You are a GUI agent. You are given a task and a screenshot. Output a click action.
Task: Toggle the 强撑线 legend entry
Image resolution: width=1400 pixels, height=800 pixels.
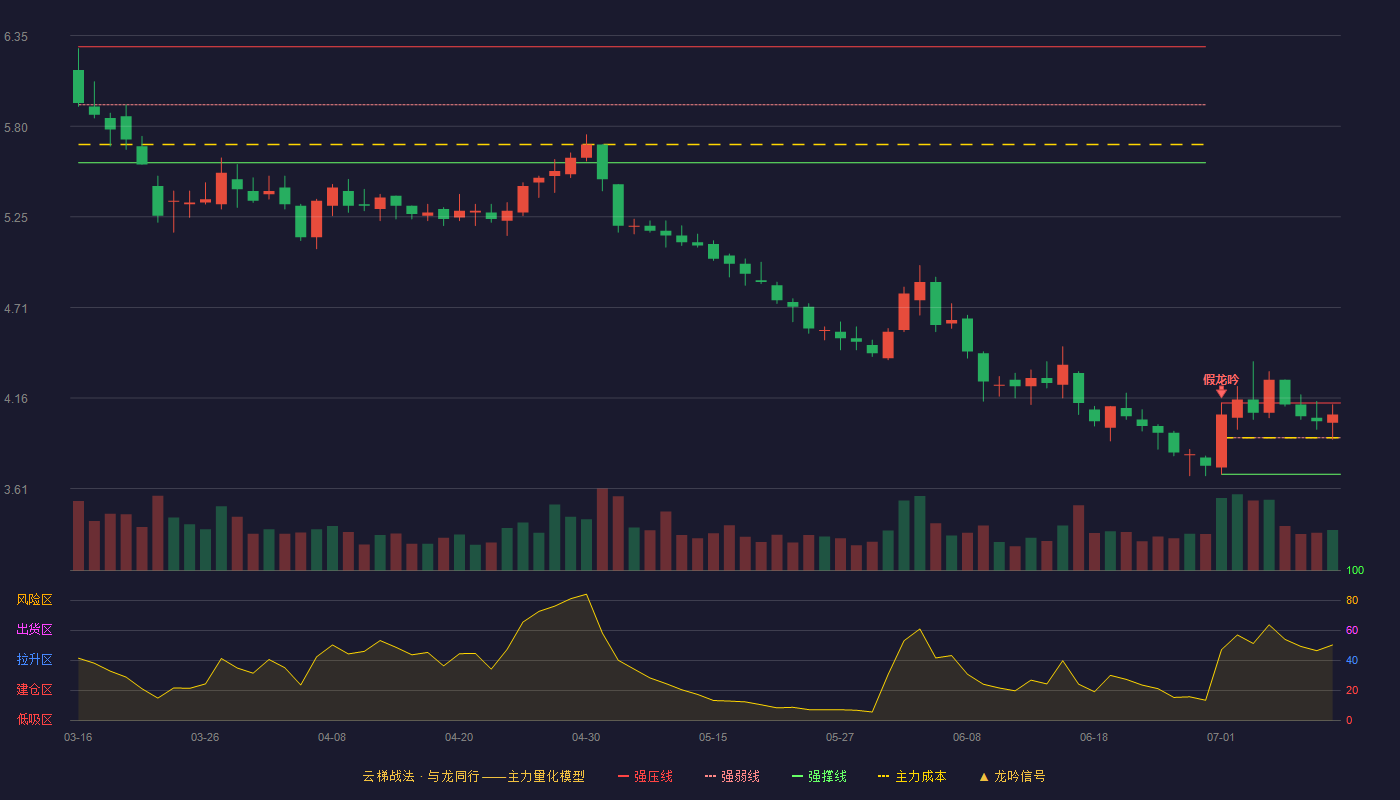pos(819,776)
